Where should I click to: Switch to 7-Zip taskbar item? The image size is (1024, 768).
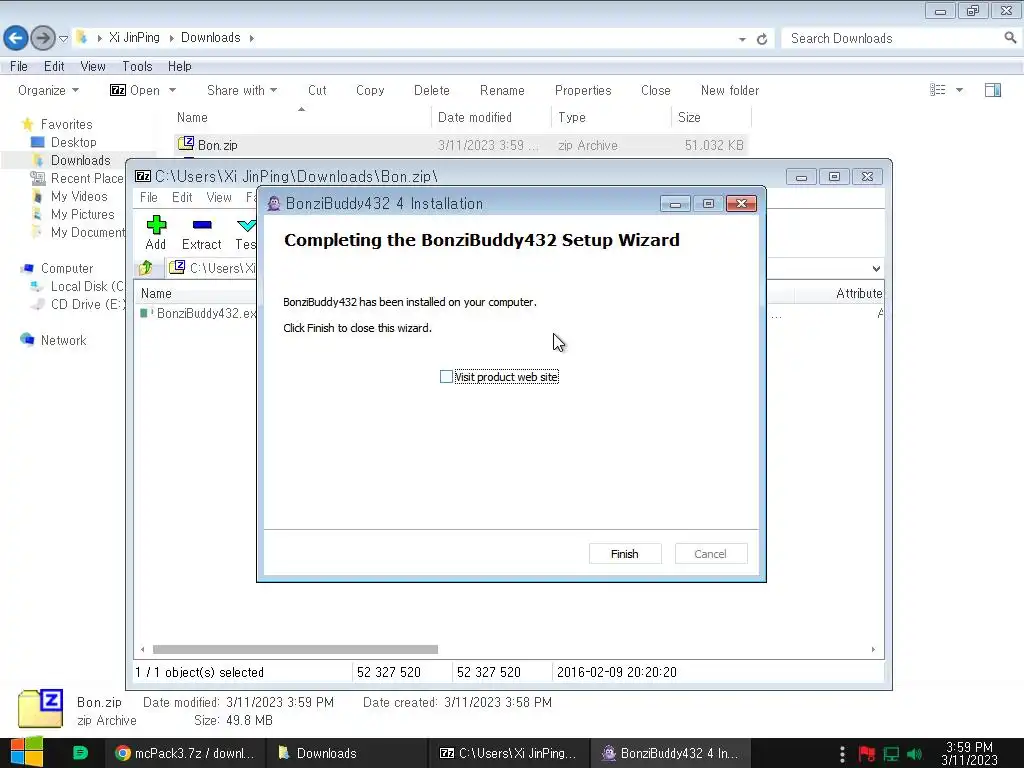pyautogui.click(x=508, y=753)
